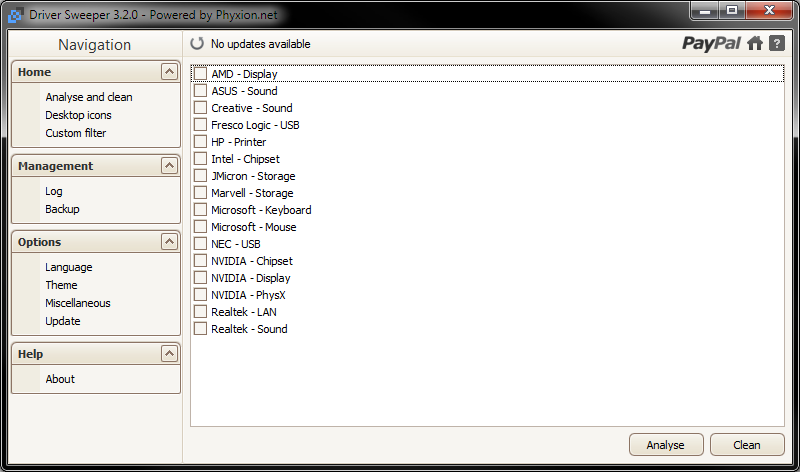Minimize the Driver Sweeper window

click(x=705, y=10)
